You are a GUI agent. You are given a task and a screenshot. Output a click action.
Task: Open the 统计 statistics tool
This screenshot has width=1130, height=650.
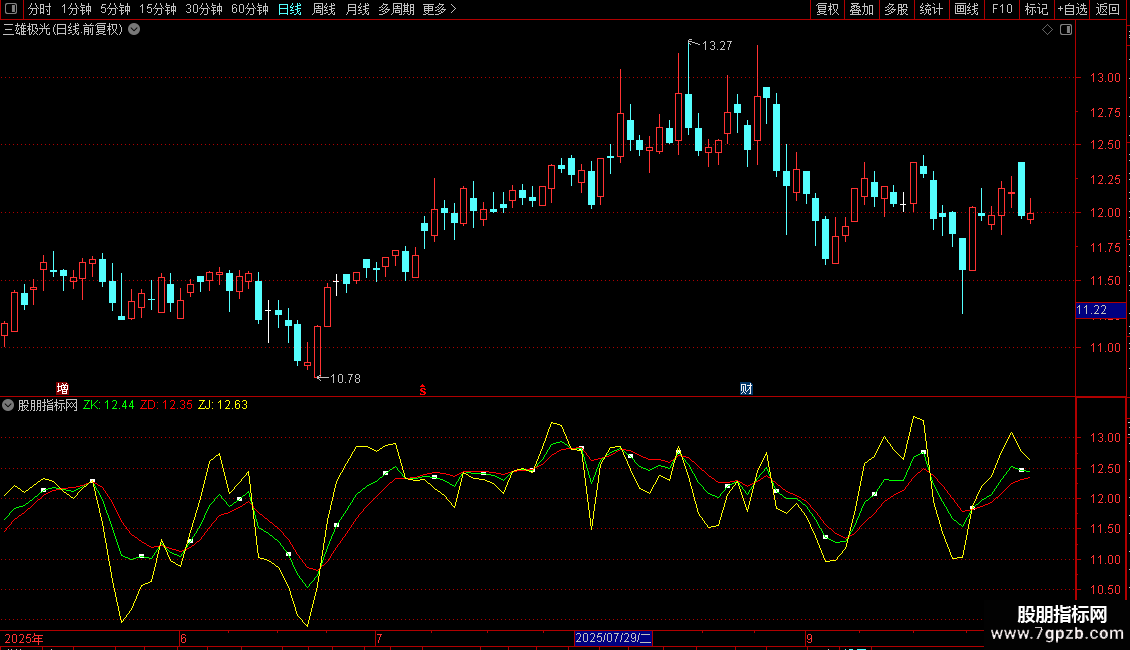[930, 9]
